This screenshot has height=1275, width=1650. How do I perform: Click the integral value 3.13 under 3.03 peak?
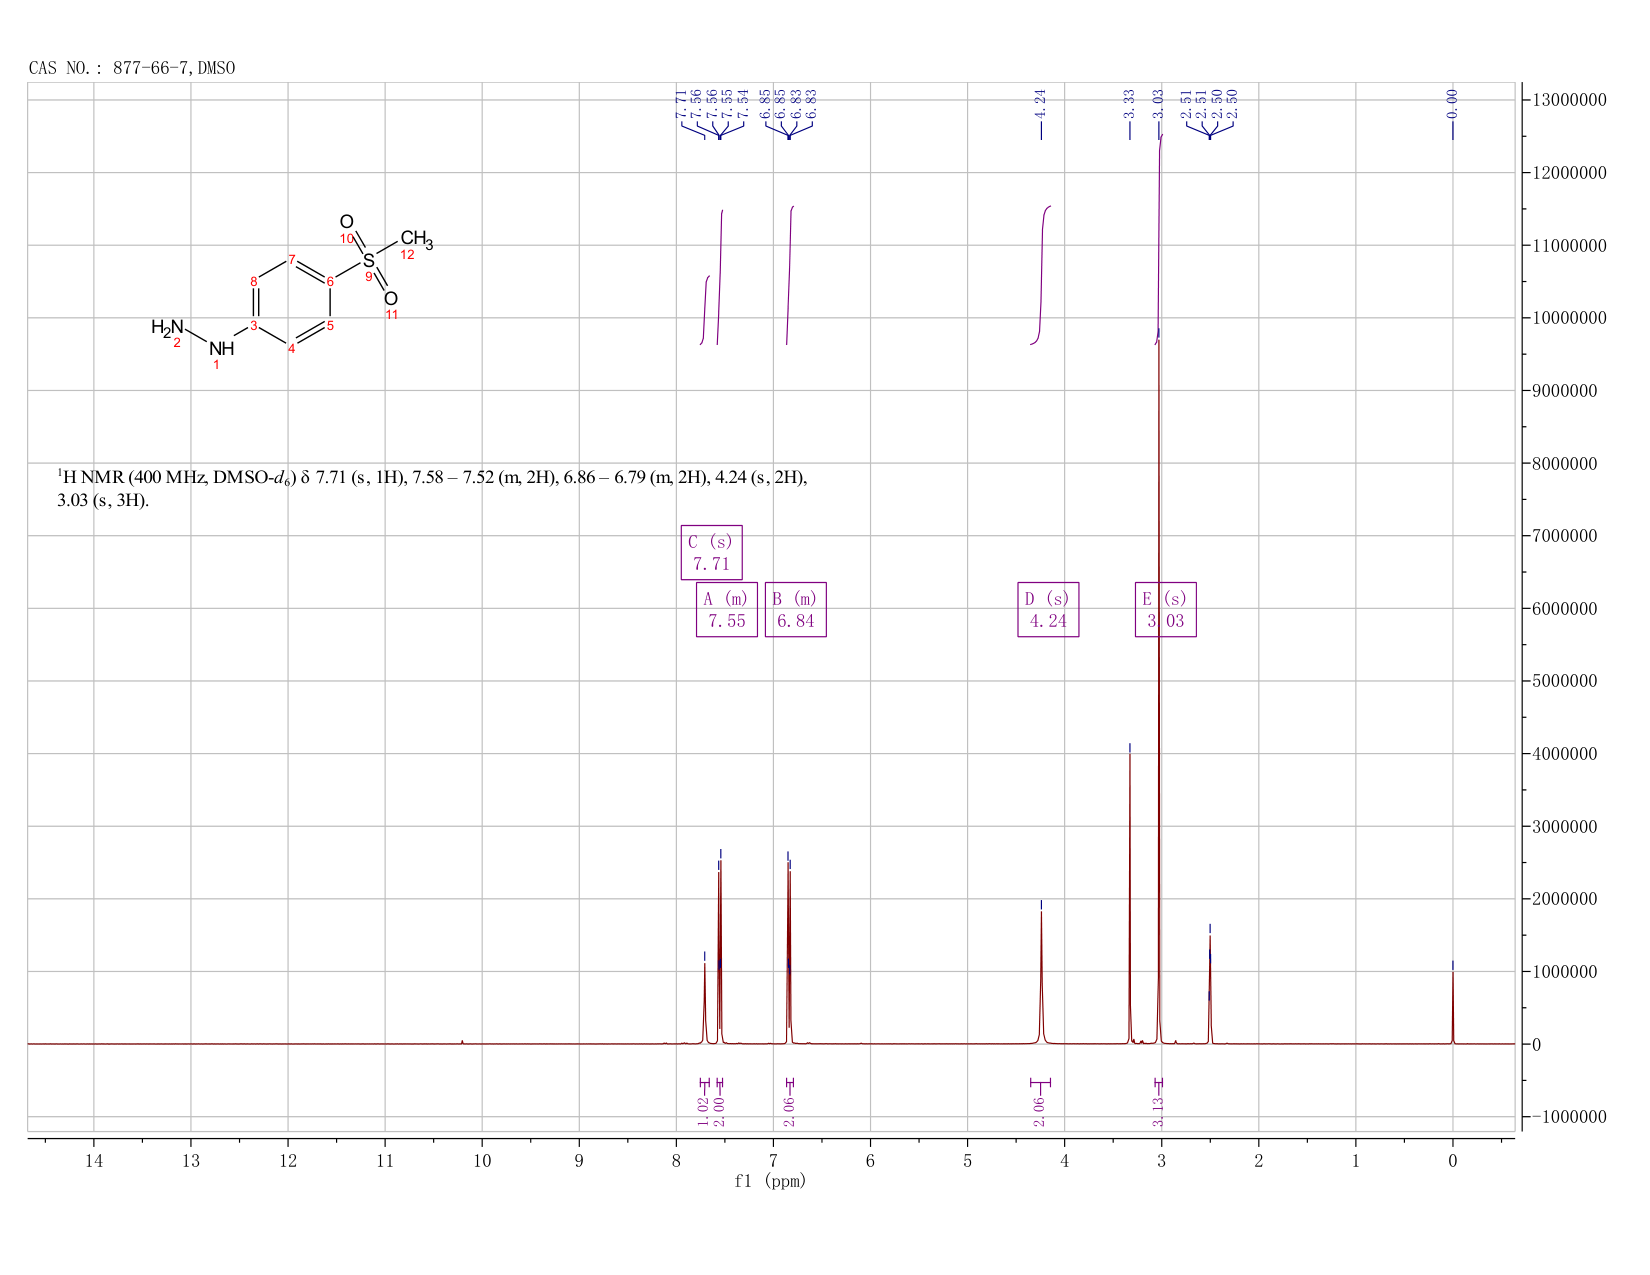click(x=1158, y=1111)
